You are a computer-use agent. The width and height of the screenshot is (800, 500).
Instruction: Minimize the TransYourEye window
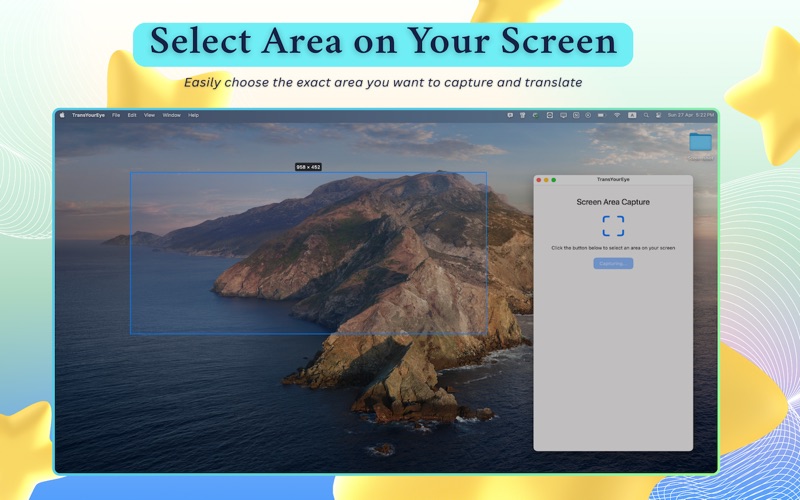click(546, 180)
